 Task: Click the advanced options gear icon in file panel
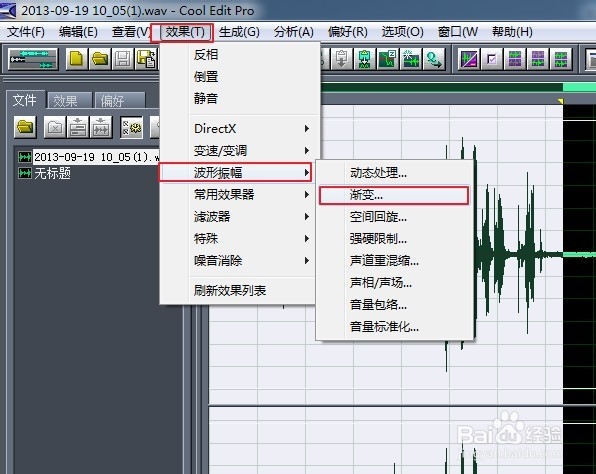(x=132, y=127)
